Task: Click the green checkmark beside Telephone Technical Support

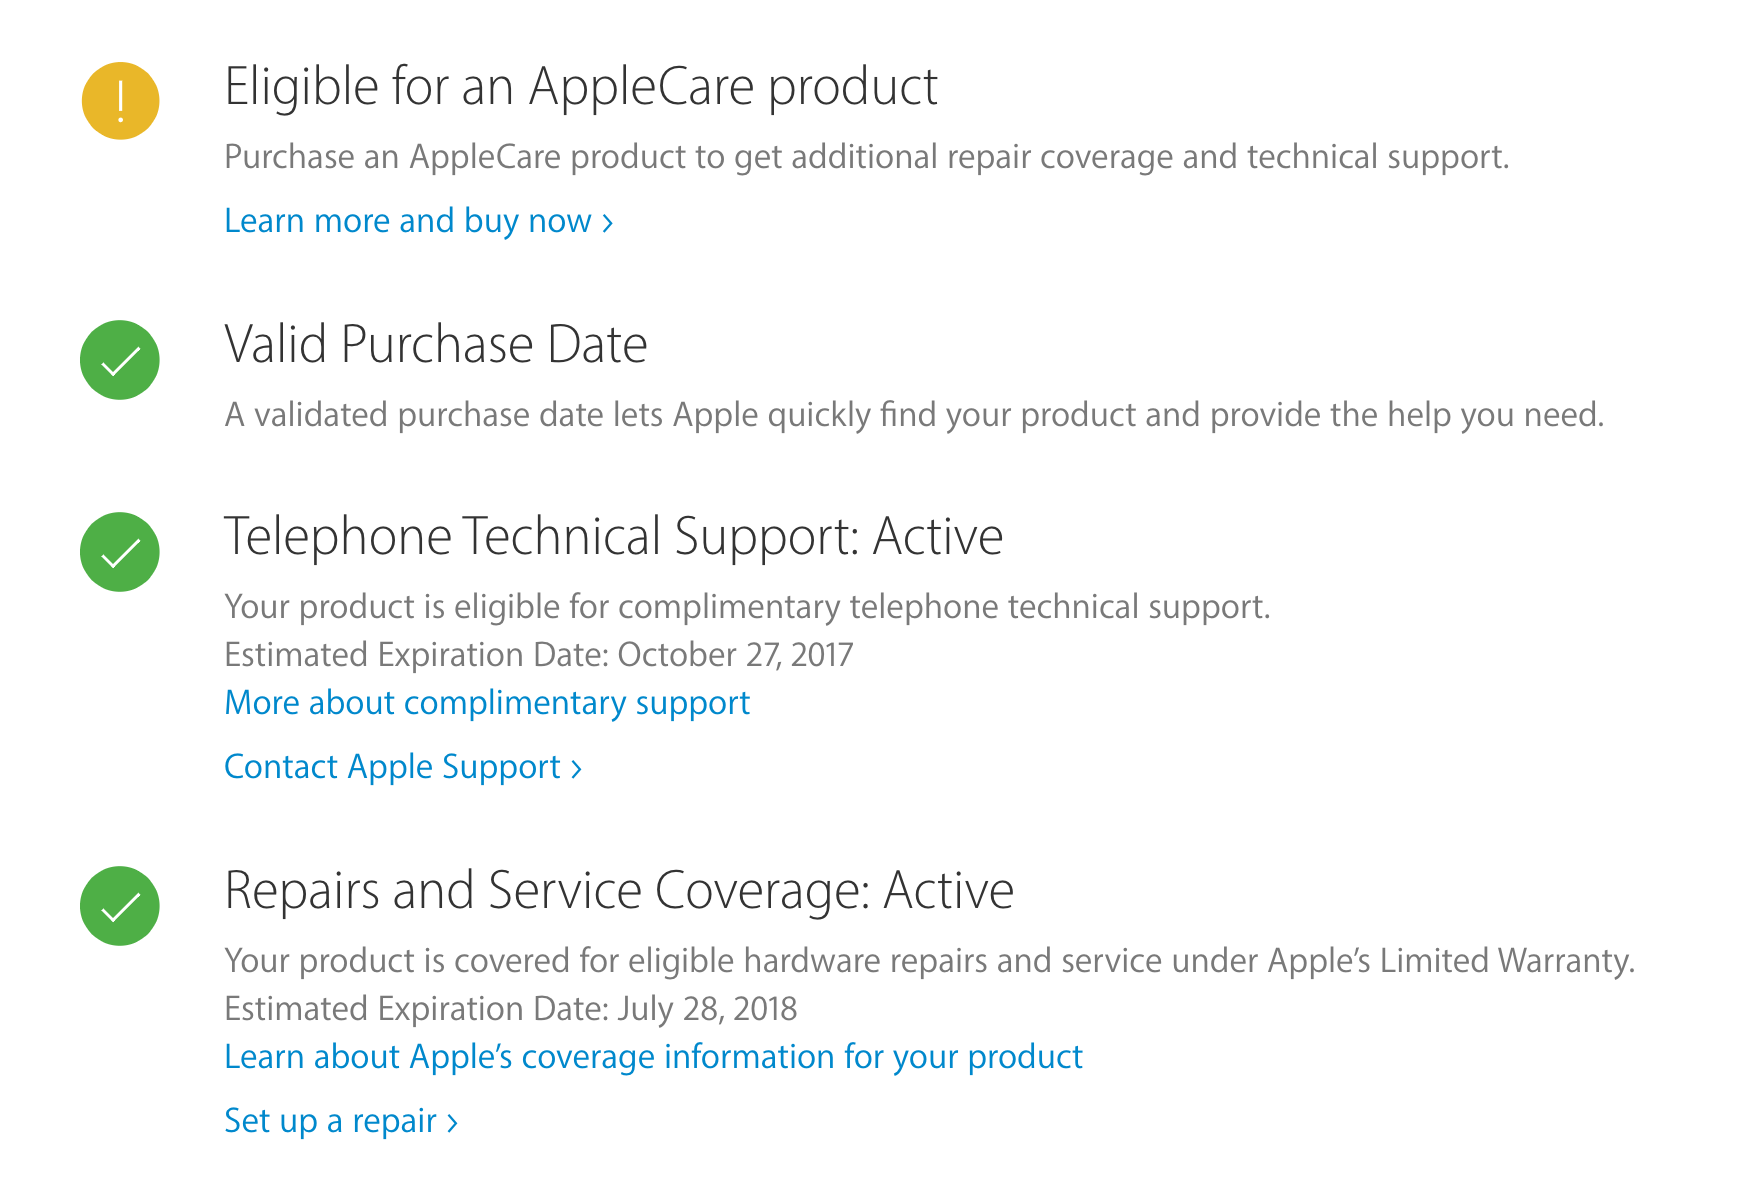Action: pos(120,552)
